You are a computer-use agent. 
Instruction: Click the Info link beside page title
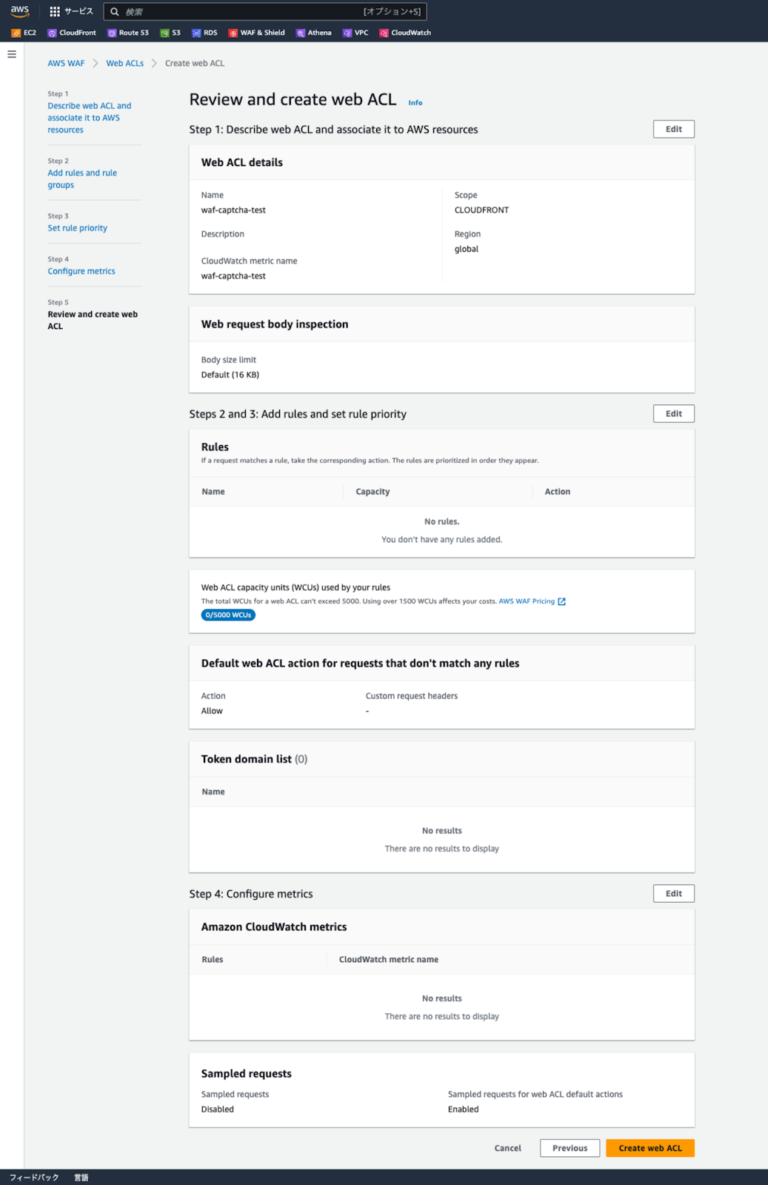[x=415, y=103]
